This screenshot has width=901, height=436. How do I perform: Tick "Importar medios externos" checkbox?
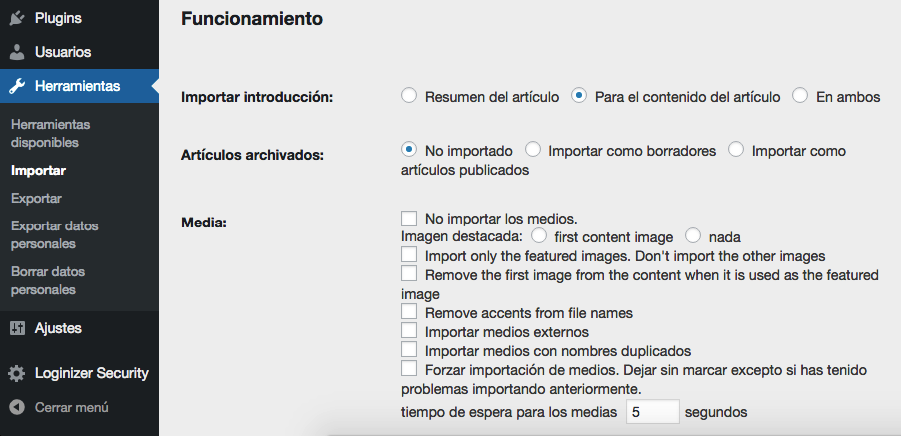(408, 332)
